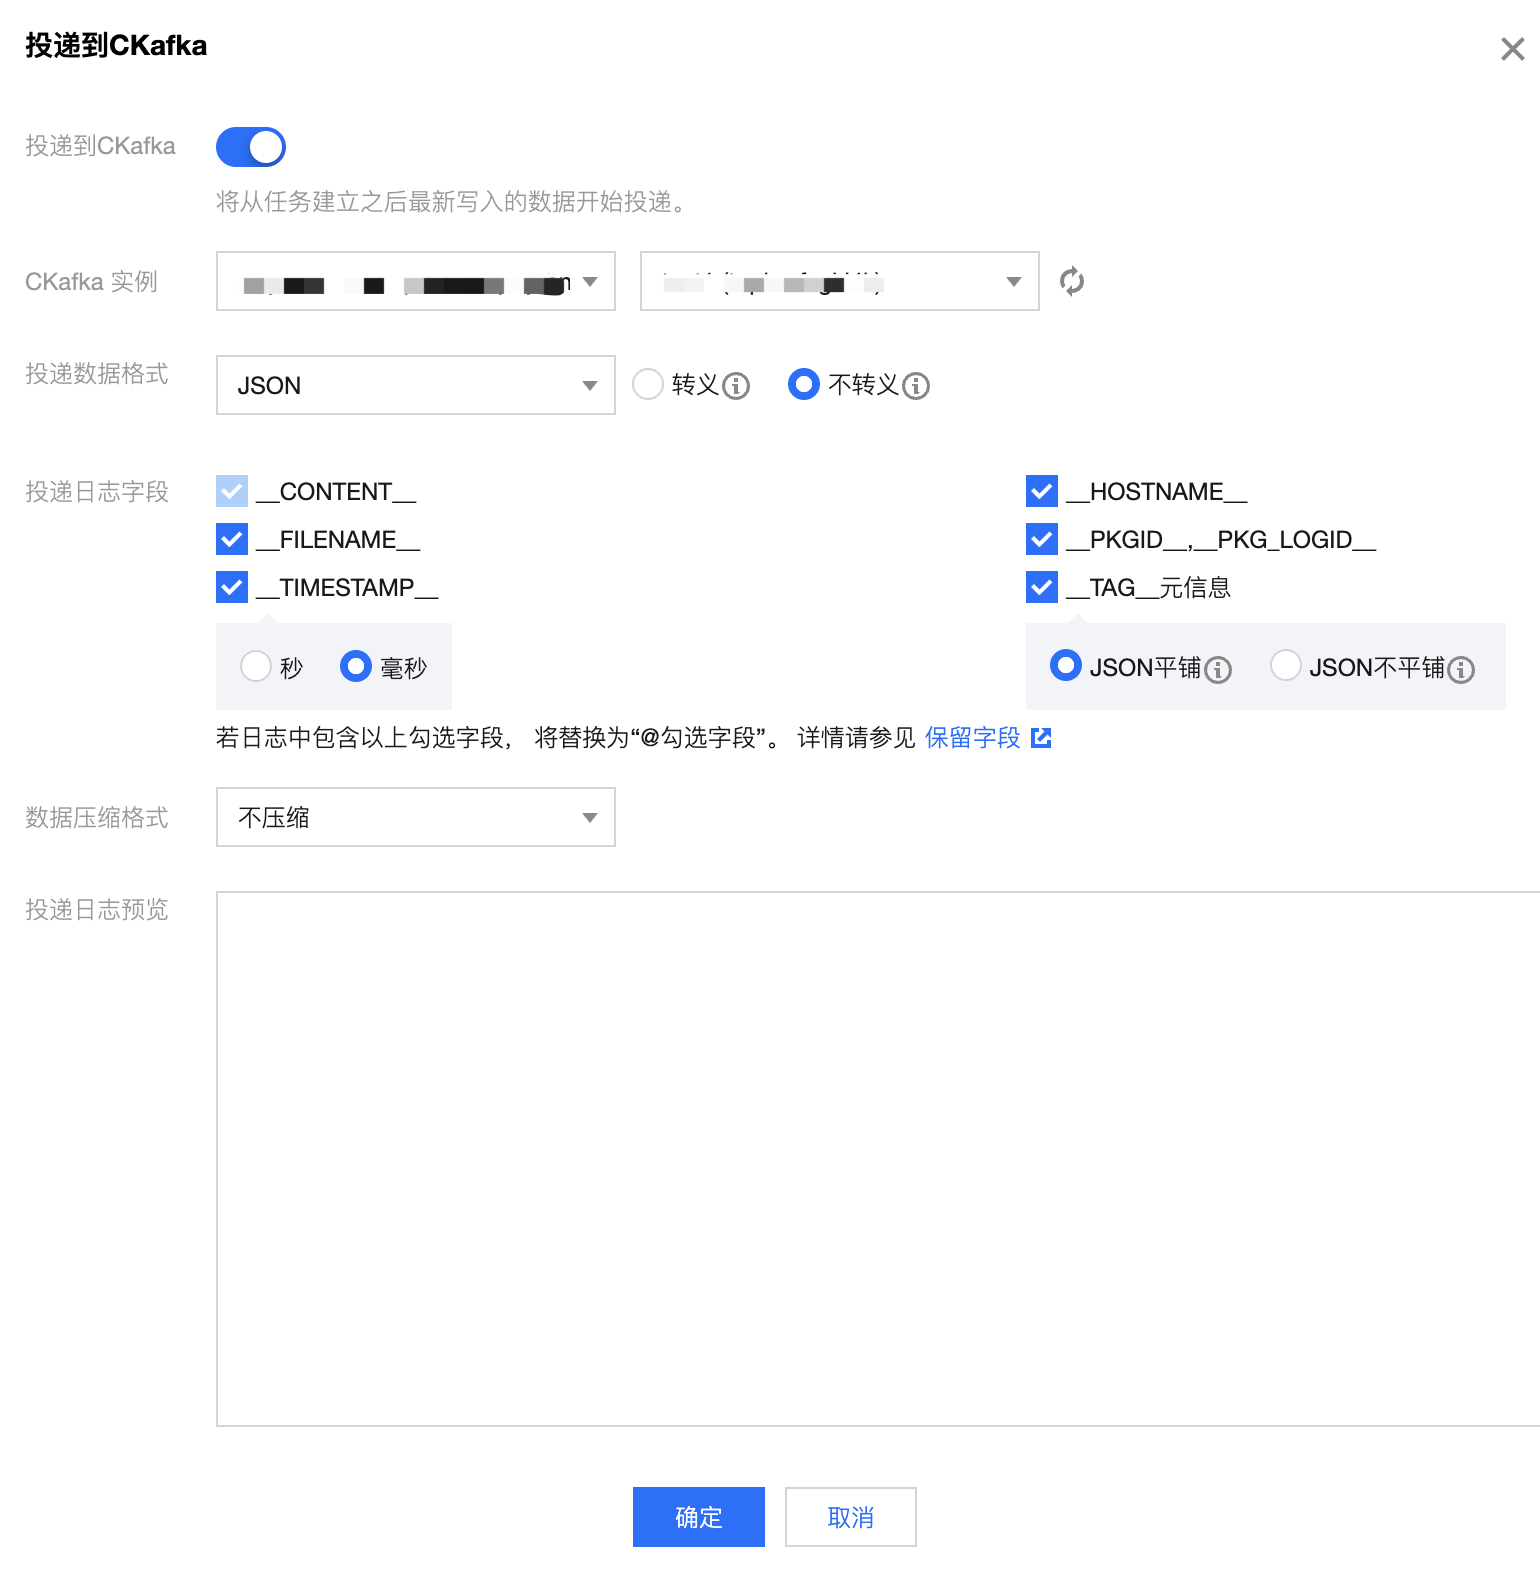This screenshot has height=1570, width=1540.
Task: Click the 取消 button
Action: (x=851, y=1517)
